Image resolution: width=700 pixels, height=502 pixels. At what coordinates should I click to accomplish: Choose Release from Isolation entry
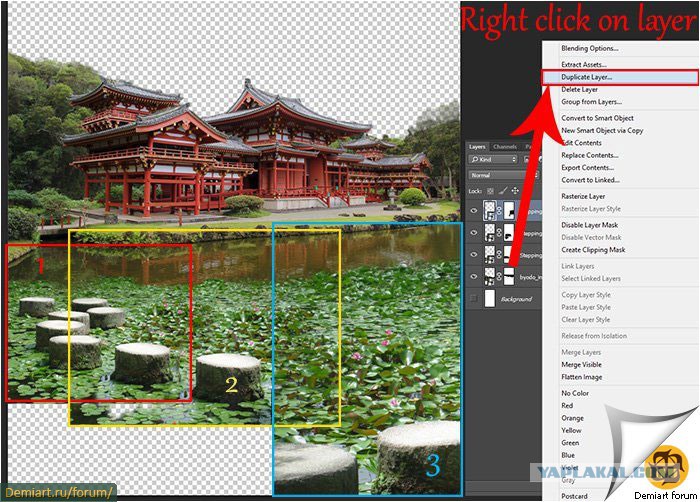(594, 336)
